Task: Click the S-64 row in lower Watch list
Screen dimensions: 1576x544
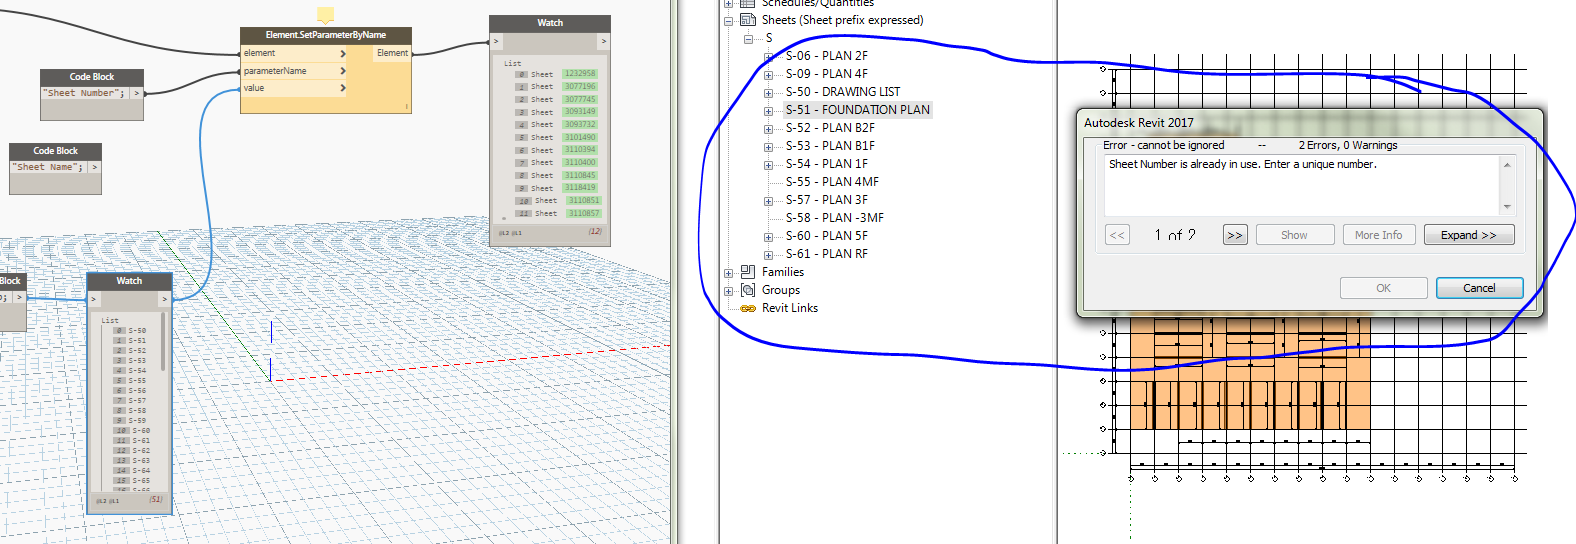Action: pos(133,470)
